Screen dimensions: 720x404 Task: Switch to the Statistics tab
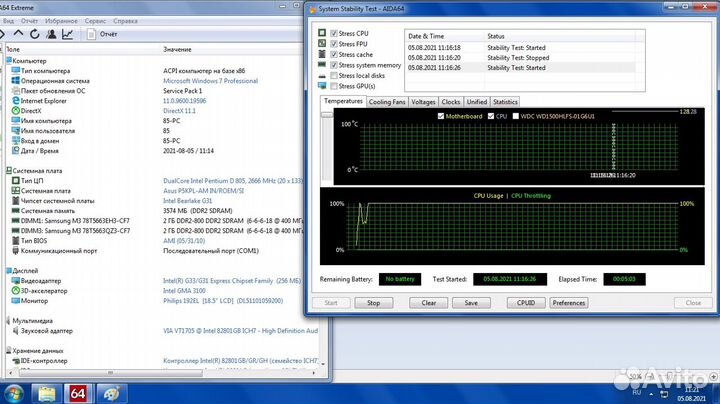tap(505, 102)
